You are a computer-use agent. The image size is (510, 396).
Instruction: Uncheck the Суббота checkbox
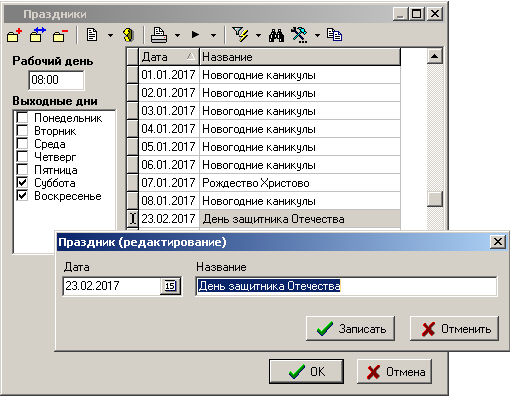[22, 182]
